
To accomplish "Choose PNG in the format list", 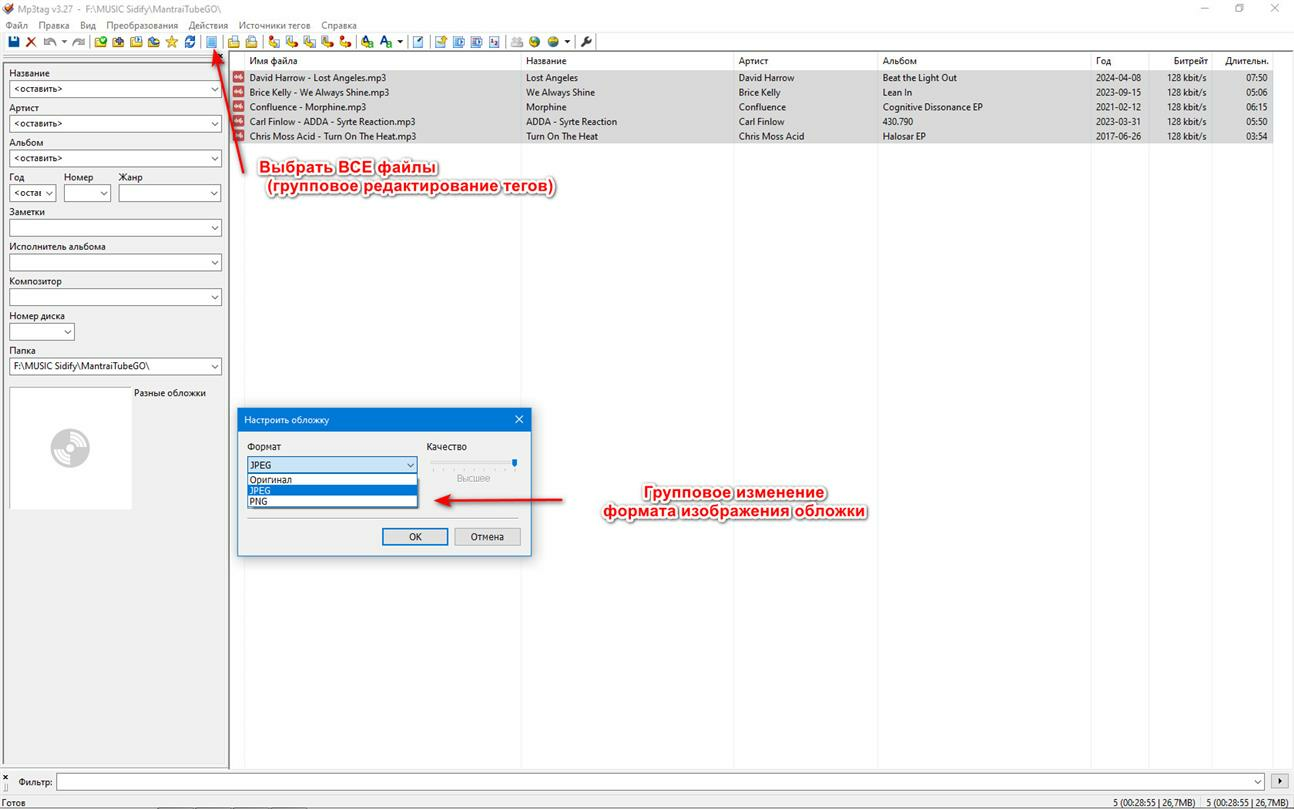I will (332, 502).
